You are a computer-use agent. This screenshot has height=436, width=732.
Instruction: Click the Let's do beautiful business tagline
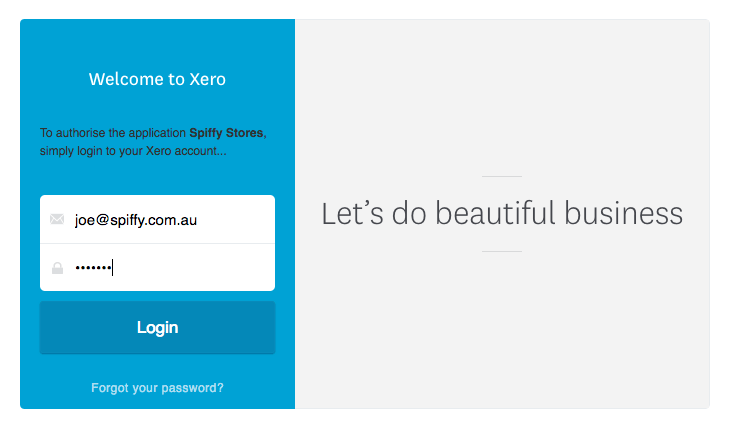pyautogui.click(x=502, y=213)
